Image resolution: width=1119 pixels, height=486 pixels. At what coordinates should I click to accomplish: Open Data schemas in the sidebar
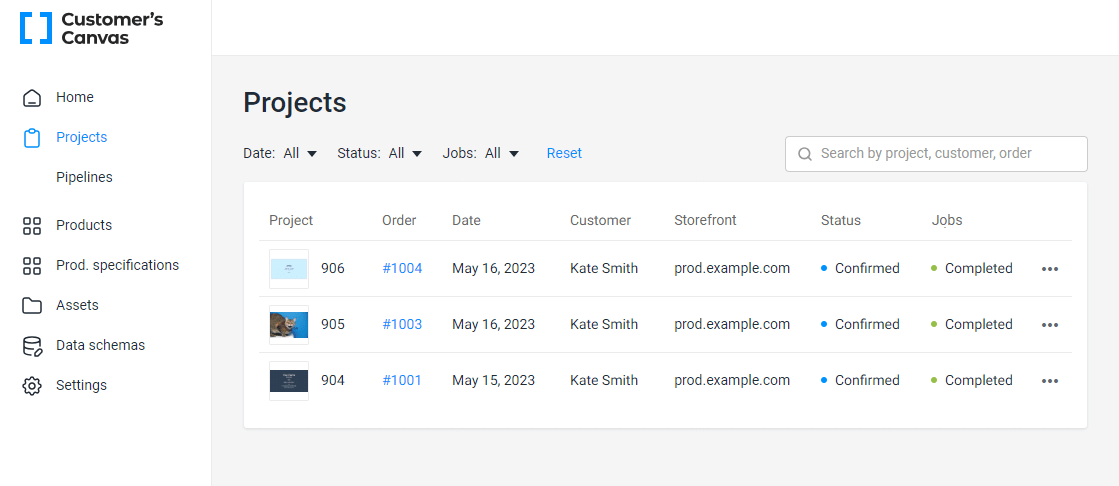(101, 345)
